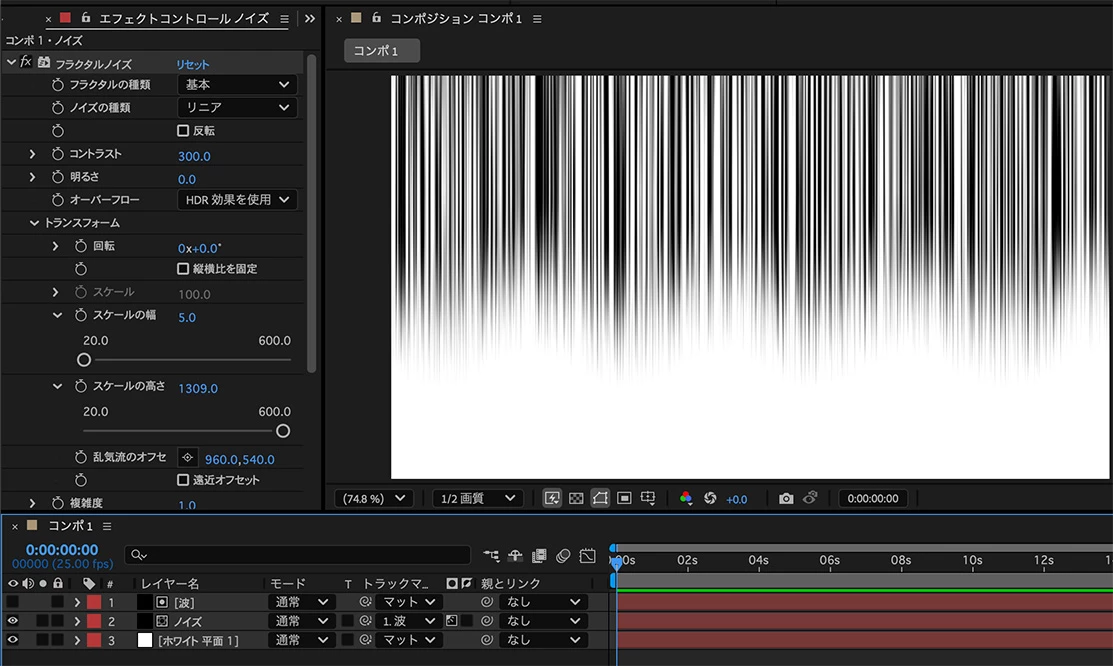Enable motion blur icon in timeline
The image size is (1113, 666).
[563, 555]
